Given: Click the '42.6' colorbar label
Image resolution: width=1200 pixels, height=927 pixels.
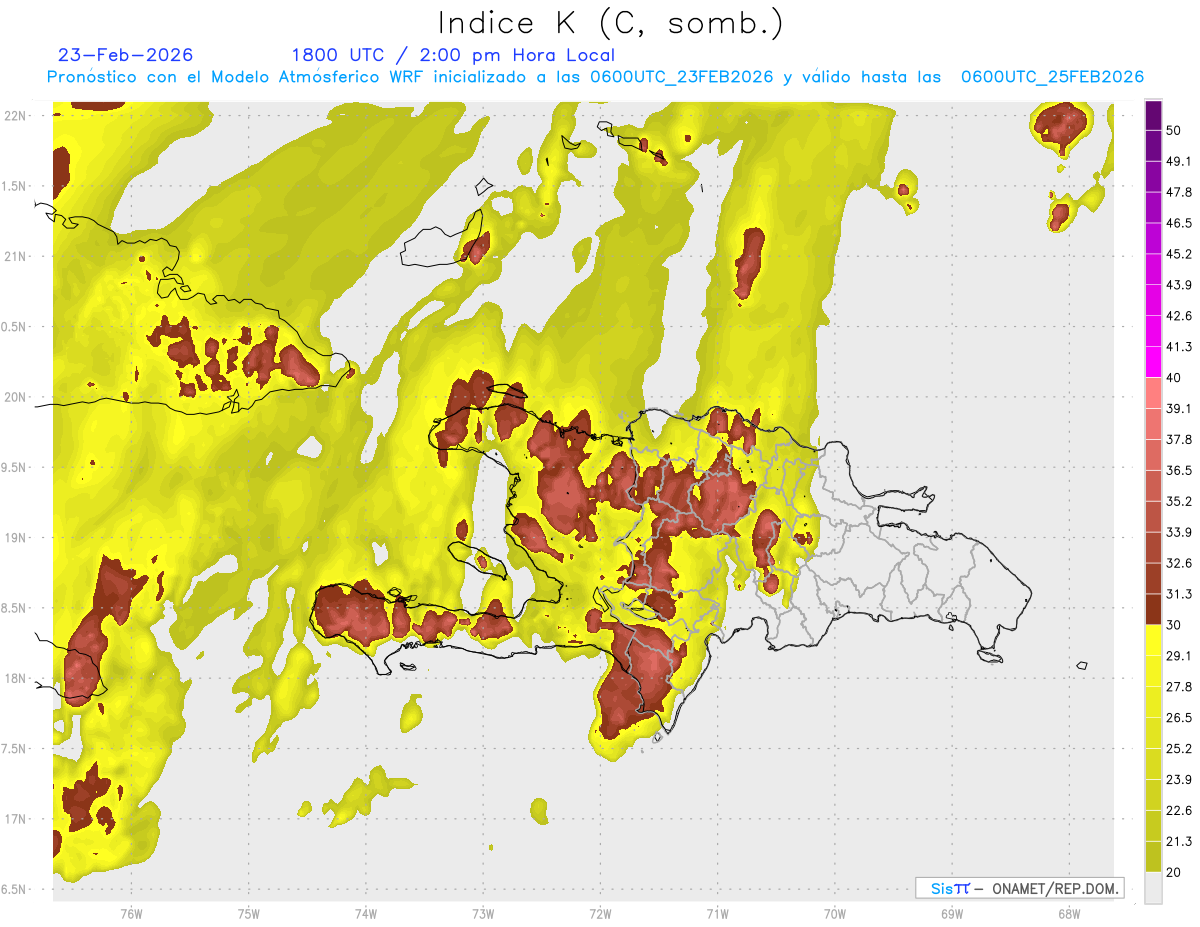Looking at the screenshot, I should pos(1179,316).
